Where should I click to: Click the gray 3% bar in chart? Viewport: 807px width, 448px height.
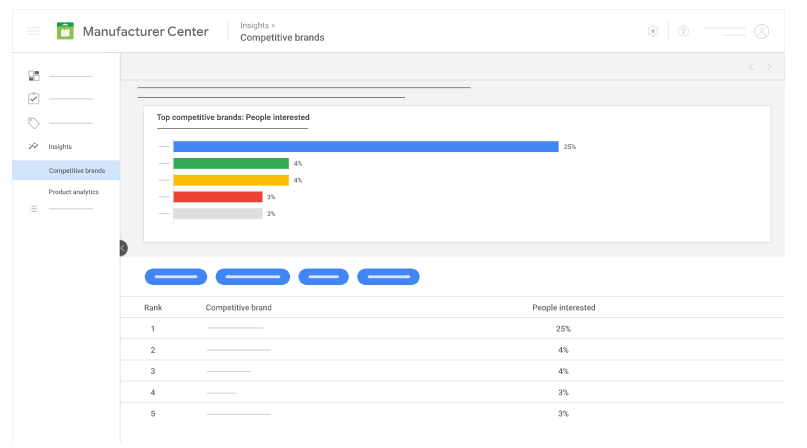point(218,214)
